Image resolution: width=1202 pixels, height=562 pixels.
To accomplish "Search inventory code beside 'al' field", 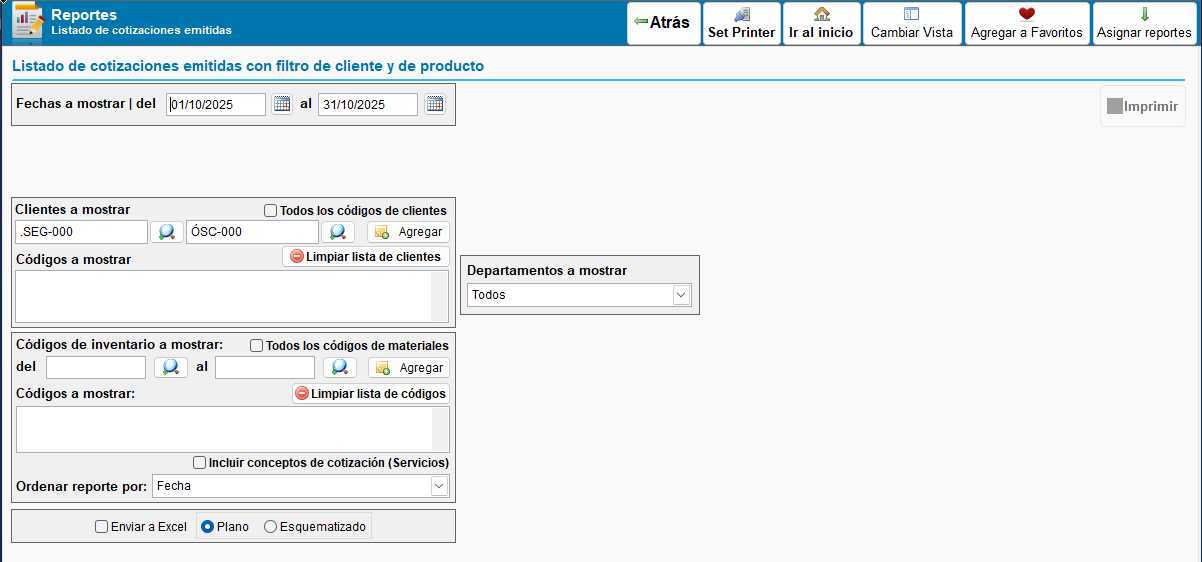I will pyautogui.click(x=341, y=368).
